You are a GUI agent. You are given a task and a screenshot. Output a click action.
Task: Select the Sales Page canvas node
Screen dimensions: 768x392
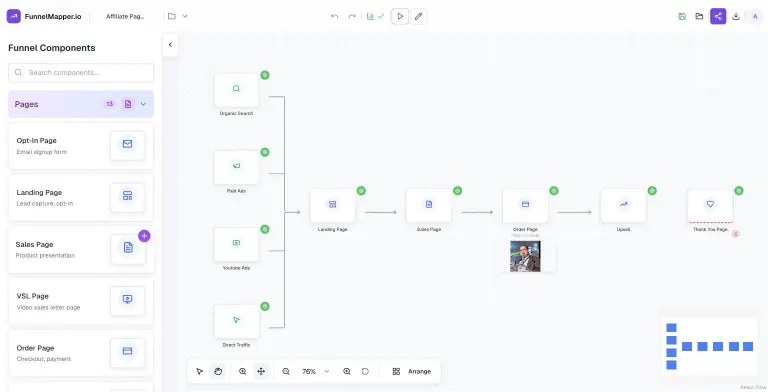pyautogui.click(x=429, y=205)
